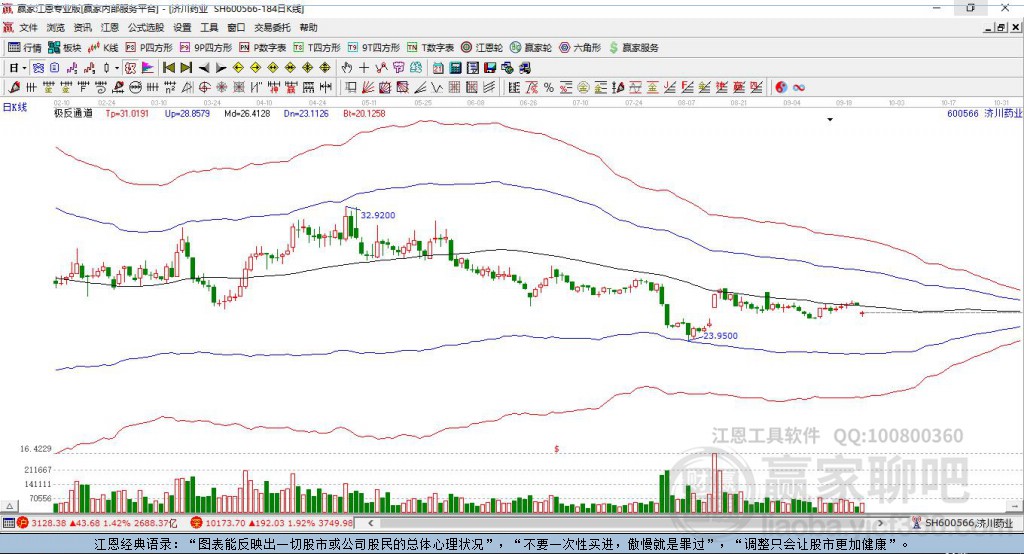Click the save floppy disk icon
The height and width of the screenshot is (554, 1024).
coord(490,68)
